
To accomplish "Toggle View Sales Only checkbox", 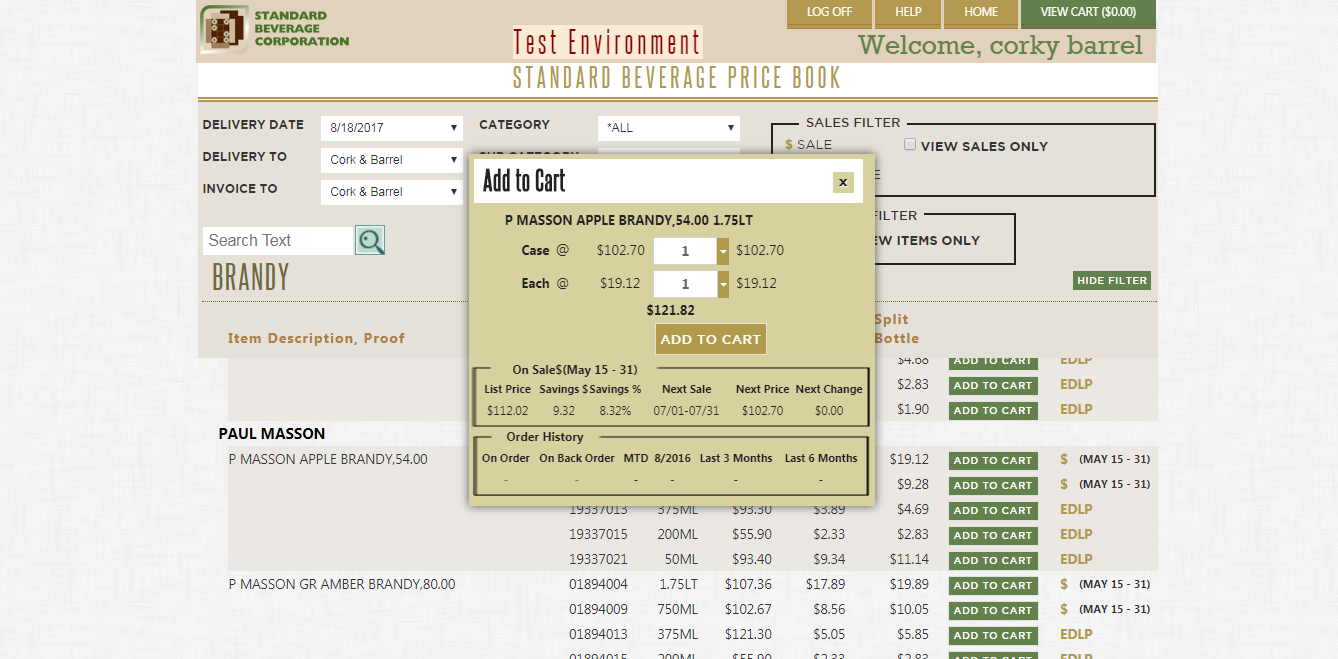I will pos(910,145).
